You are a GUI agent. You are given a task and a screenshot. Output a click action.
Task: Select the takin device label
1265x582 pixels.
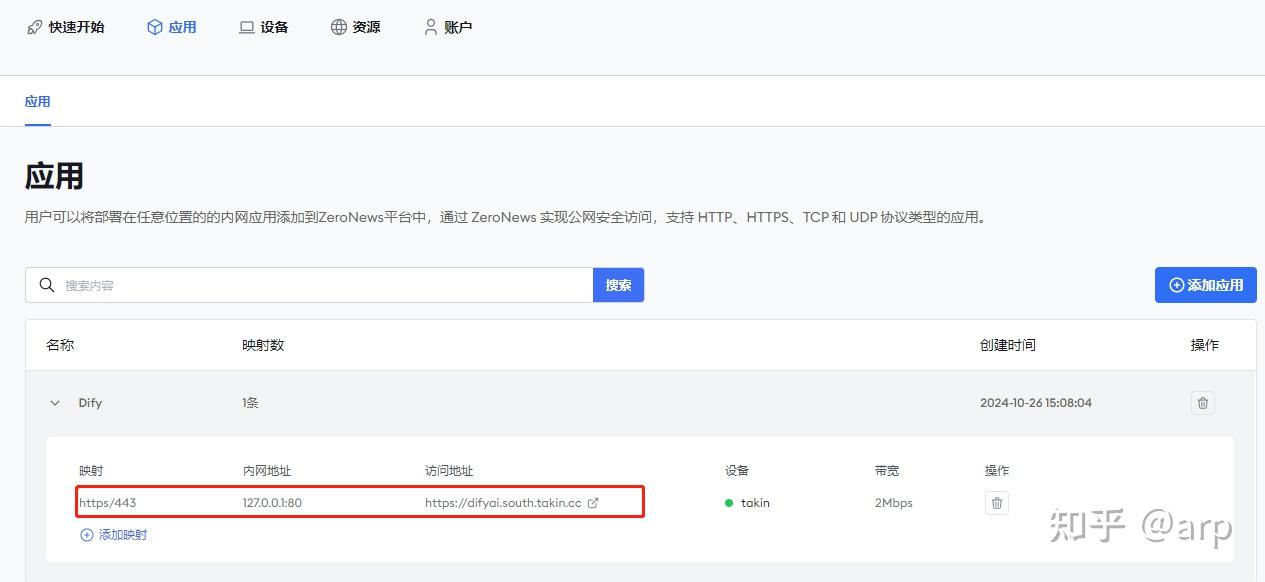click(755, 503)
